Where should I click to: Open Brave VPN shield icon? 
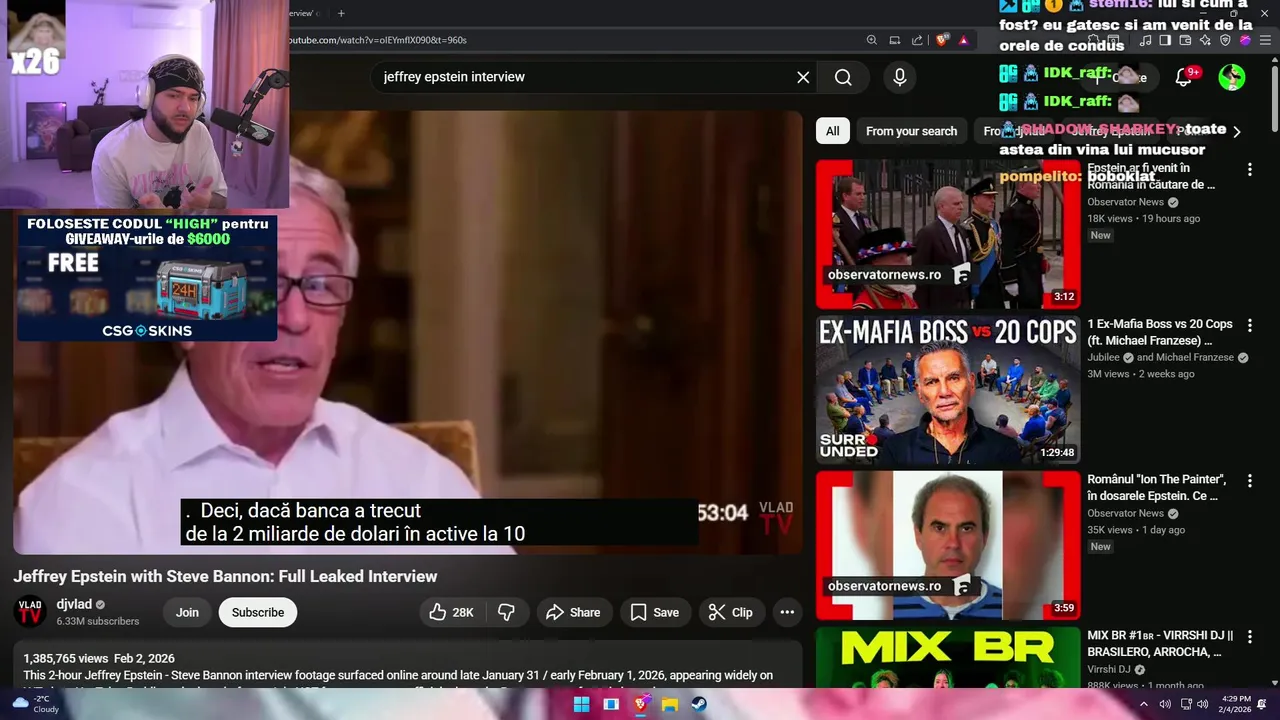coord(1225,40)
